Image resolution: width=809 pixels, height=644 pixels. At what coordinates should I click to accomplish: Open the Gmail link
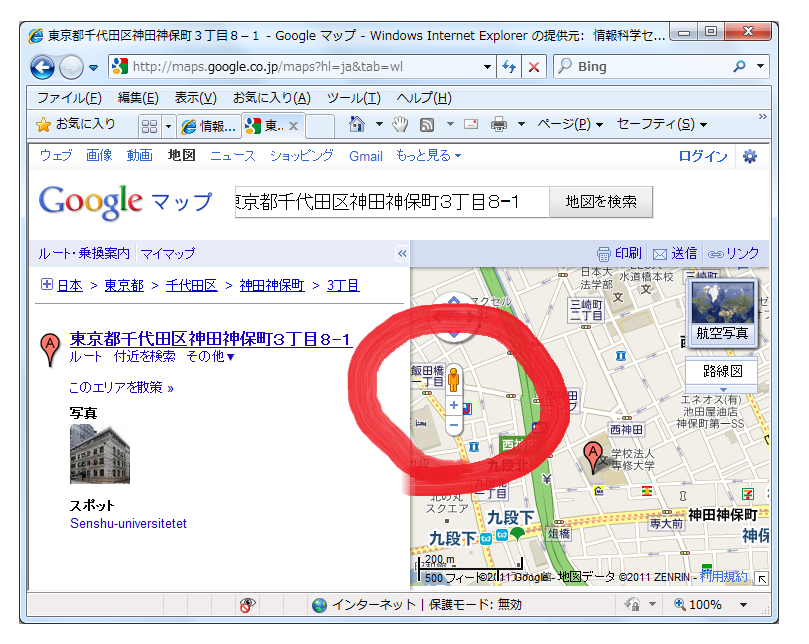tap(366, 156)
